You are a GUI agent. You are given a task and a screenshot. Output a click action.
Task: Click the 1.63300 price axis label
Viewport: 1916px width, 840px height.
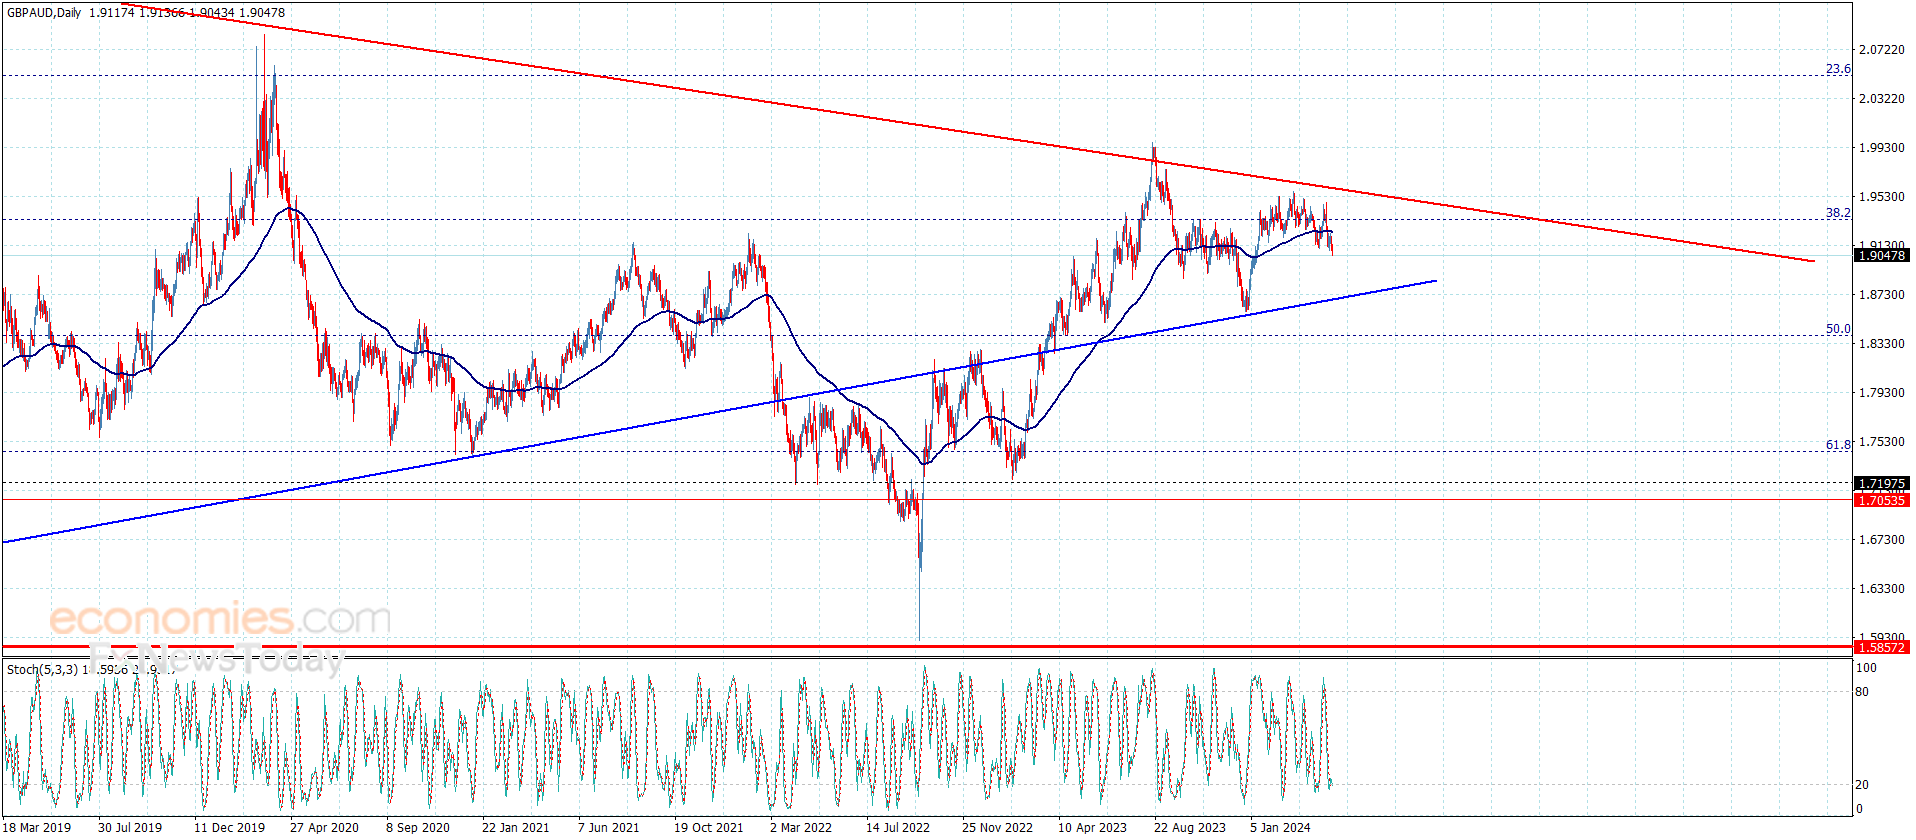coord(1881,589)
